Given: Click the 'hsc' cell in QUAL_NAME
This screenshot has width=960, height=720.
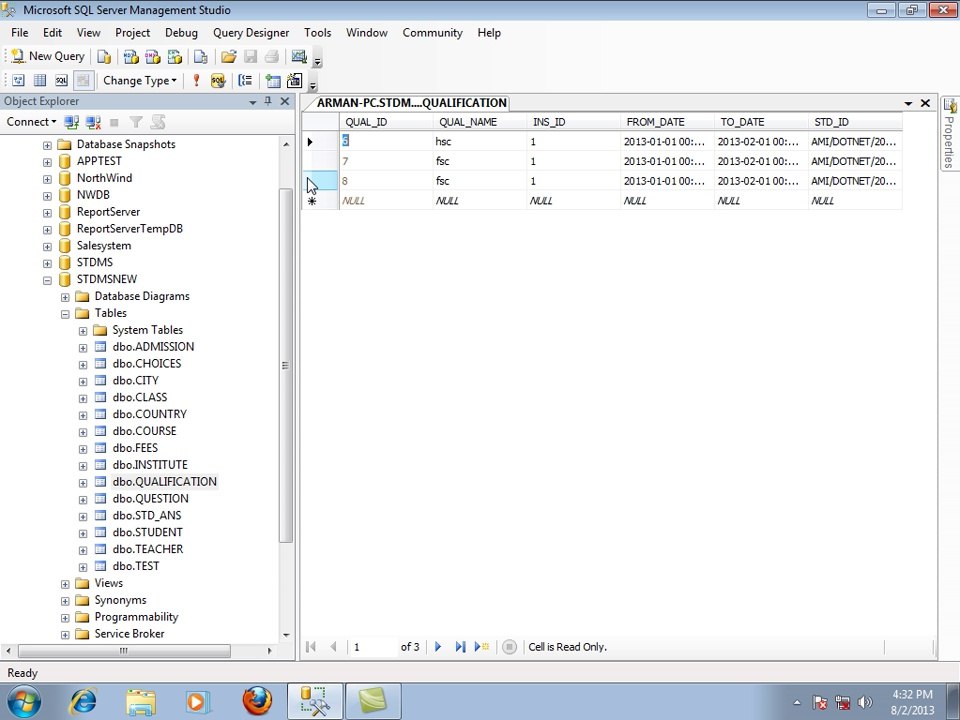Looking at the screenshot, I should [x=479, y=141].
